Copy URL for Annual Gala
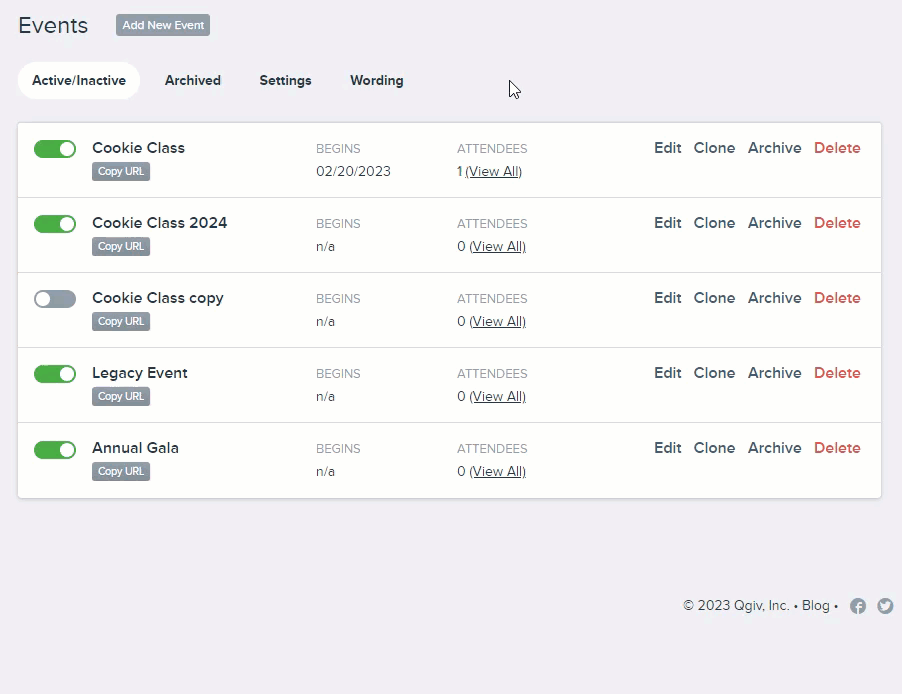 tap(121, 472)
